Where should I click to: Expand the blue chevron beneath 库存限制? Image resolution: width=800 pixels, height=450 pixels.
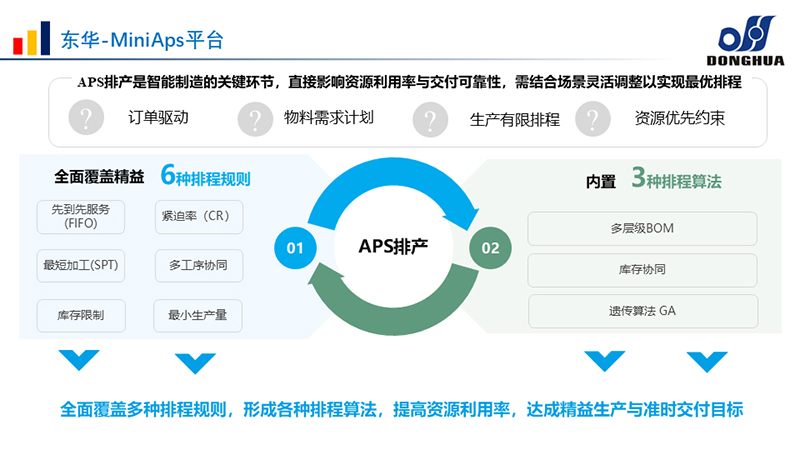point(80,359)
